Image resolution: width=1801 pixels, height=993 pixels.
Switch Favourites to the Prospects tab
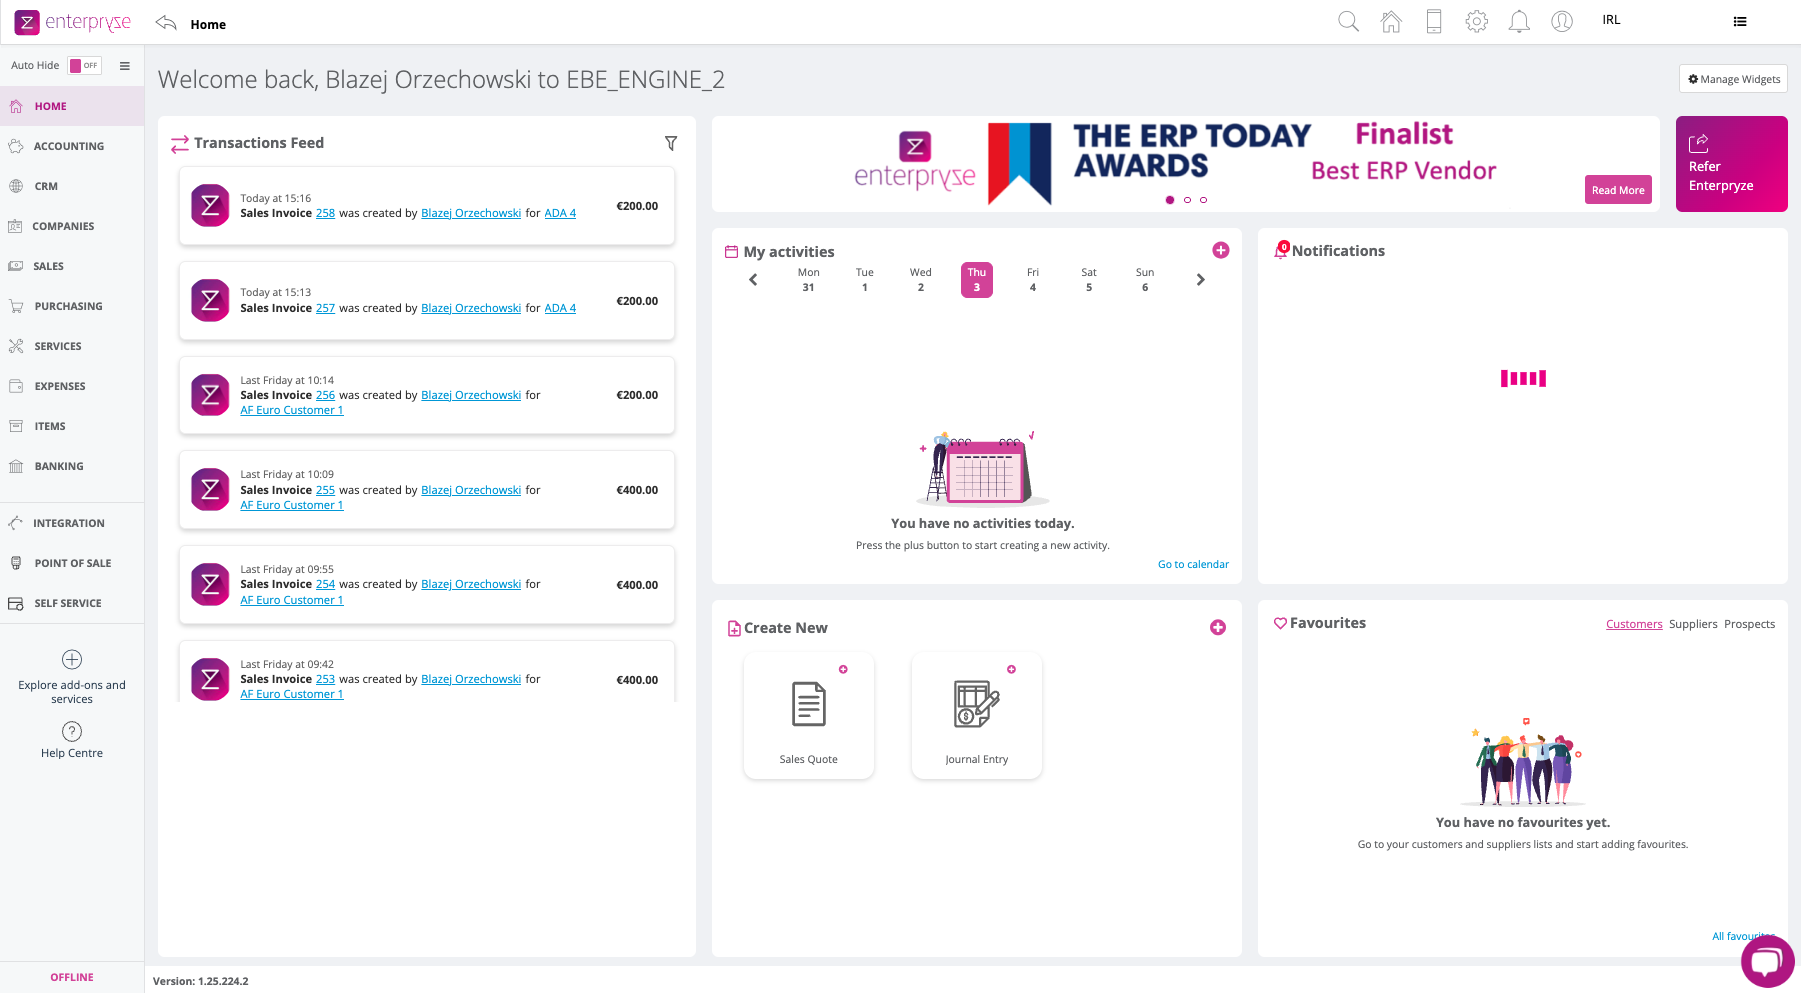1749,624
